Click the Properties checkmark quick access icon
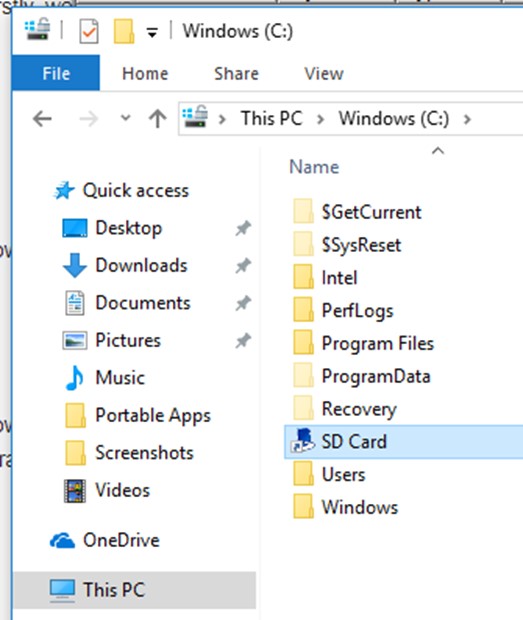The height and width of the screenshot is (620, 523). 89,31
